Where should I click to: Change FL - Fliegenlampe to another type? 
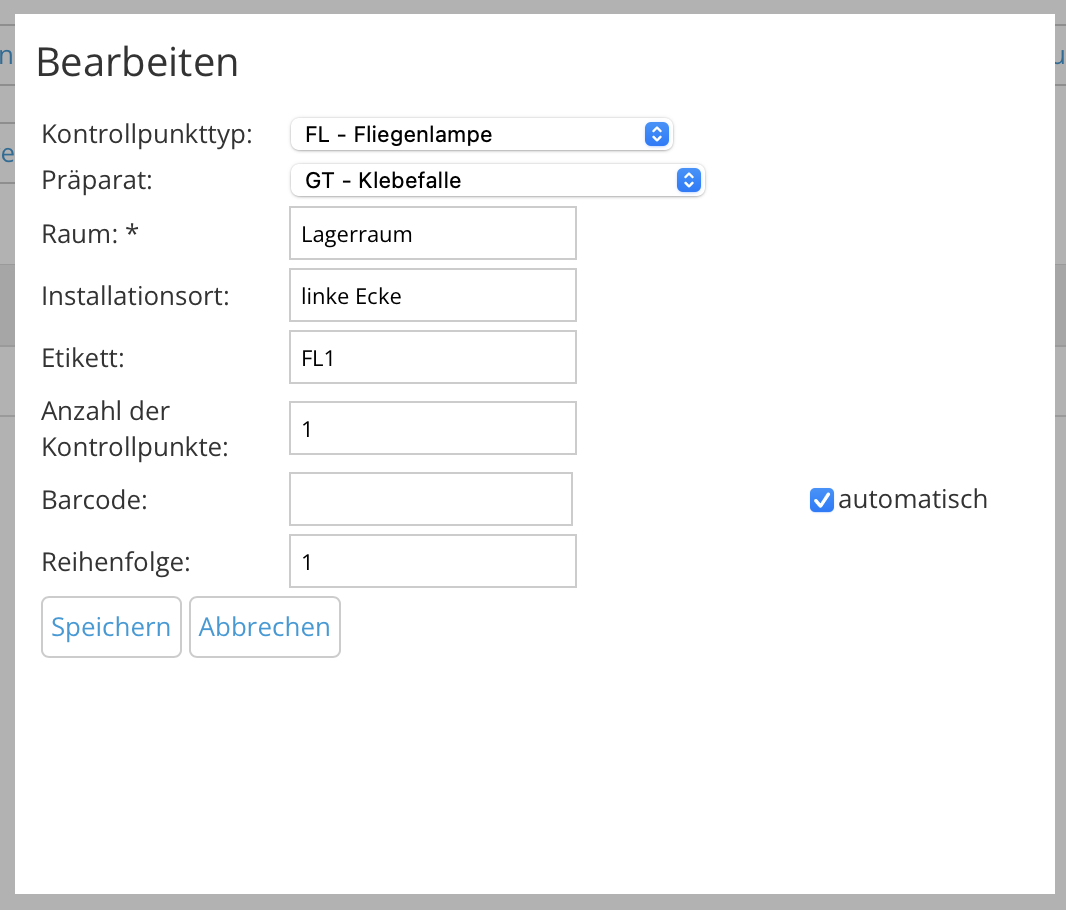pyautogui.click(x=480, y=133)
